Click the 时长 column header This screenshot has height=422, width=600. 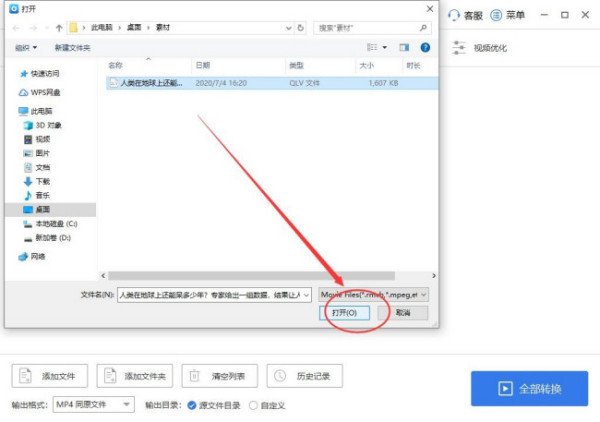click(413, 65)
